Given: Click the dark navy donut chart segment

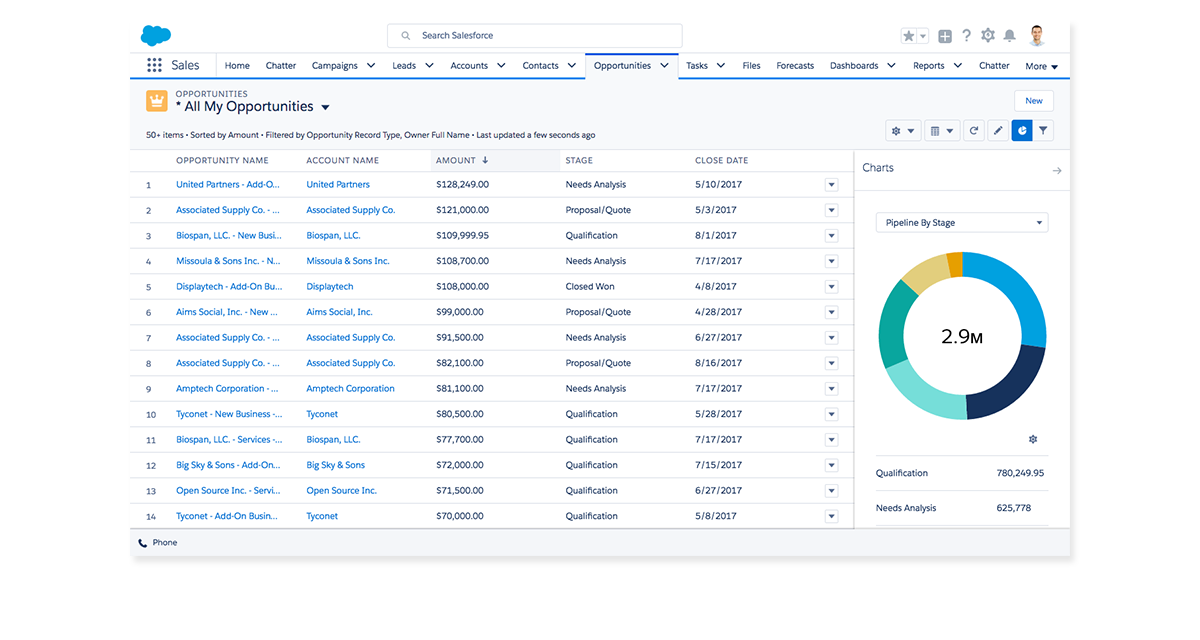Looking at the screenshot, I should tap(1007, 385).
